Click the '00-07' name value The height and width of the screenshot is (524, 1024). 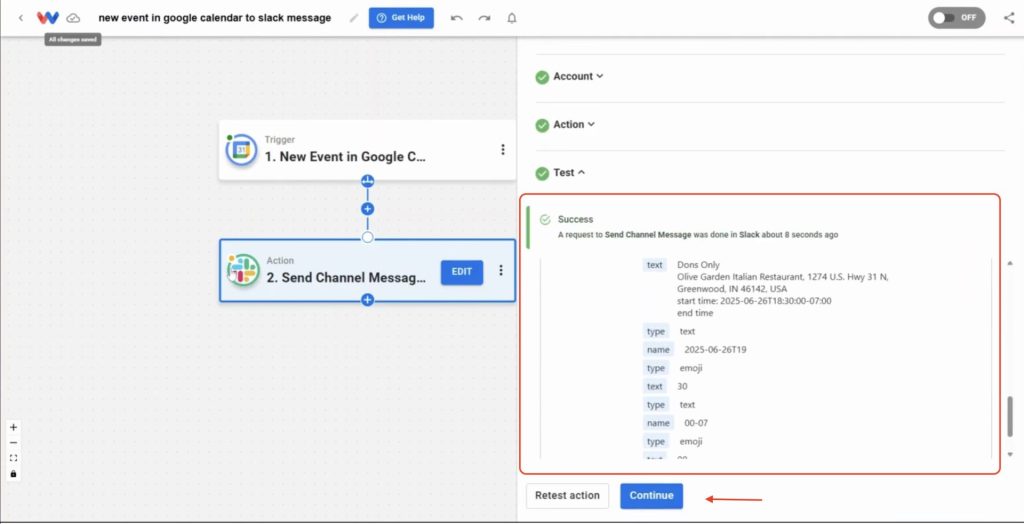[x=696, y=423]
